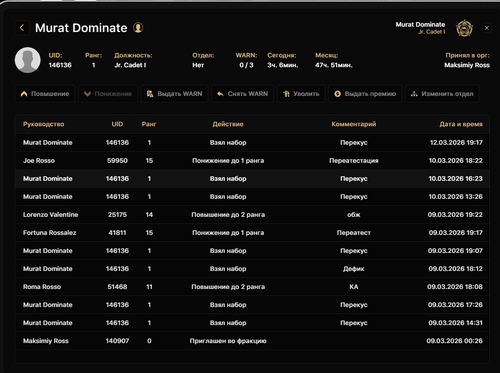Click the undo arrow icon on Снять WARN
The height and width of the screenshot is (373, 500).
[220, 94]
